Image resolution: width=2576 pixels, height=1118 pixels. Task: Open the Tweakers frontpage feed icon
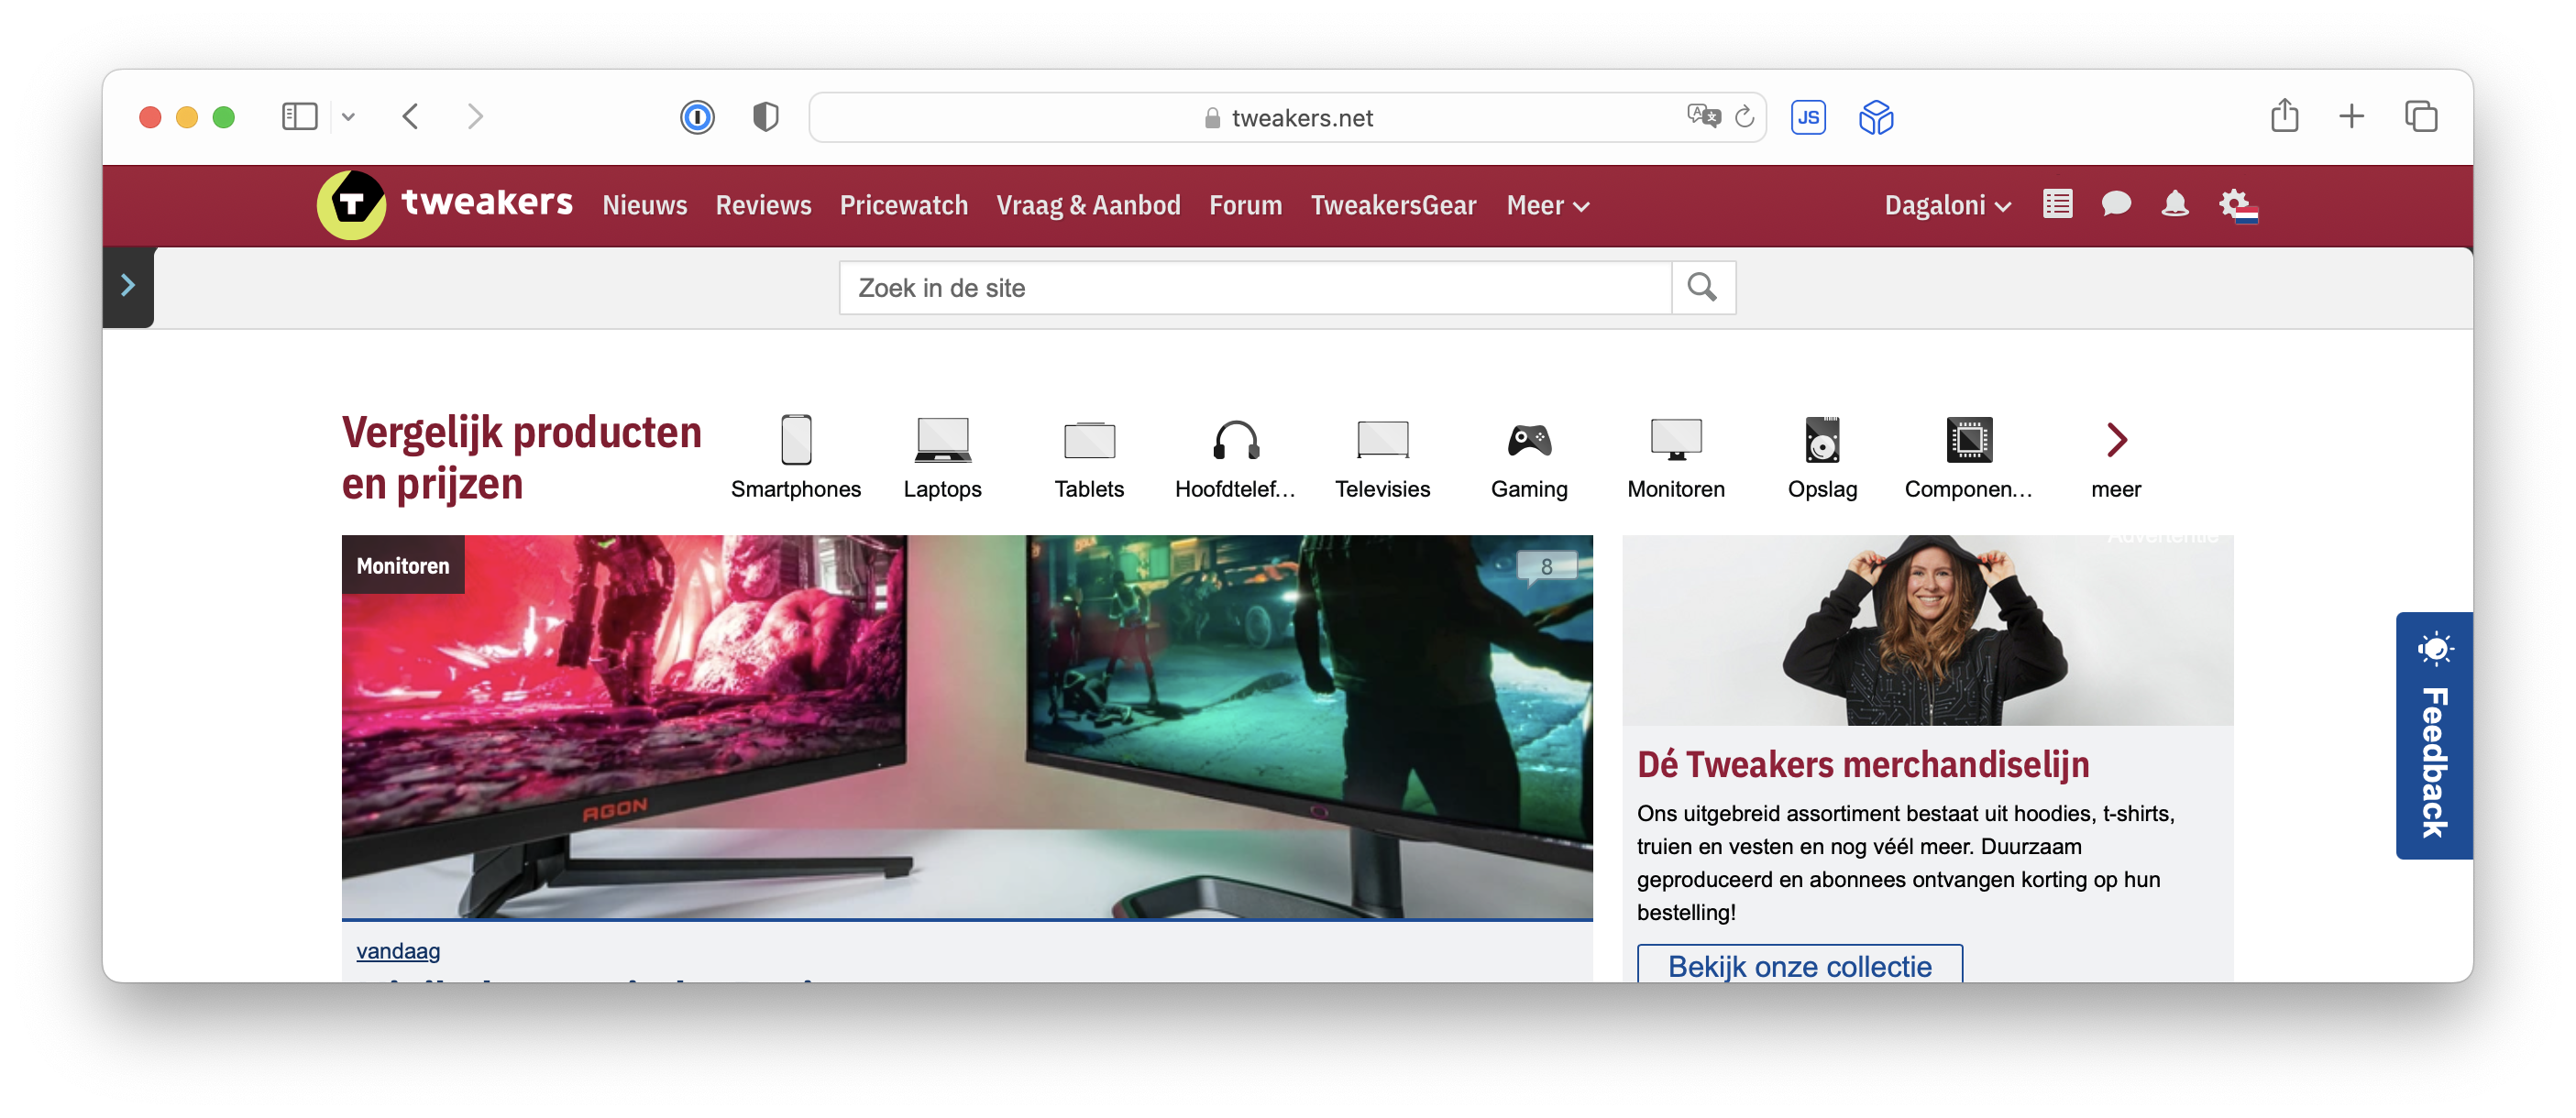(x=2057, y=204)
